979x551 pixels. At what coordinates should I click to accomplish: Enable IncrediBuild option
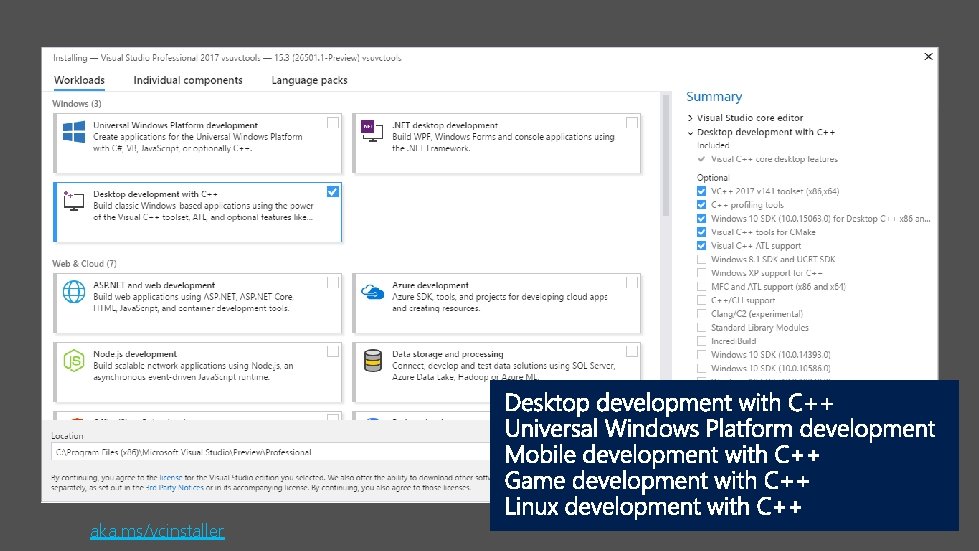(701, 341)
